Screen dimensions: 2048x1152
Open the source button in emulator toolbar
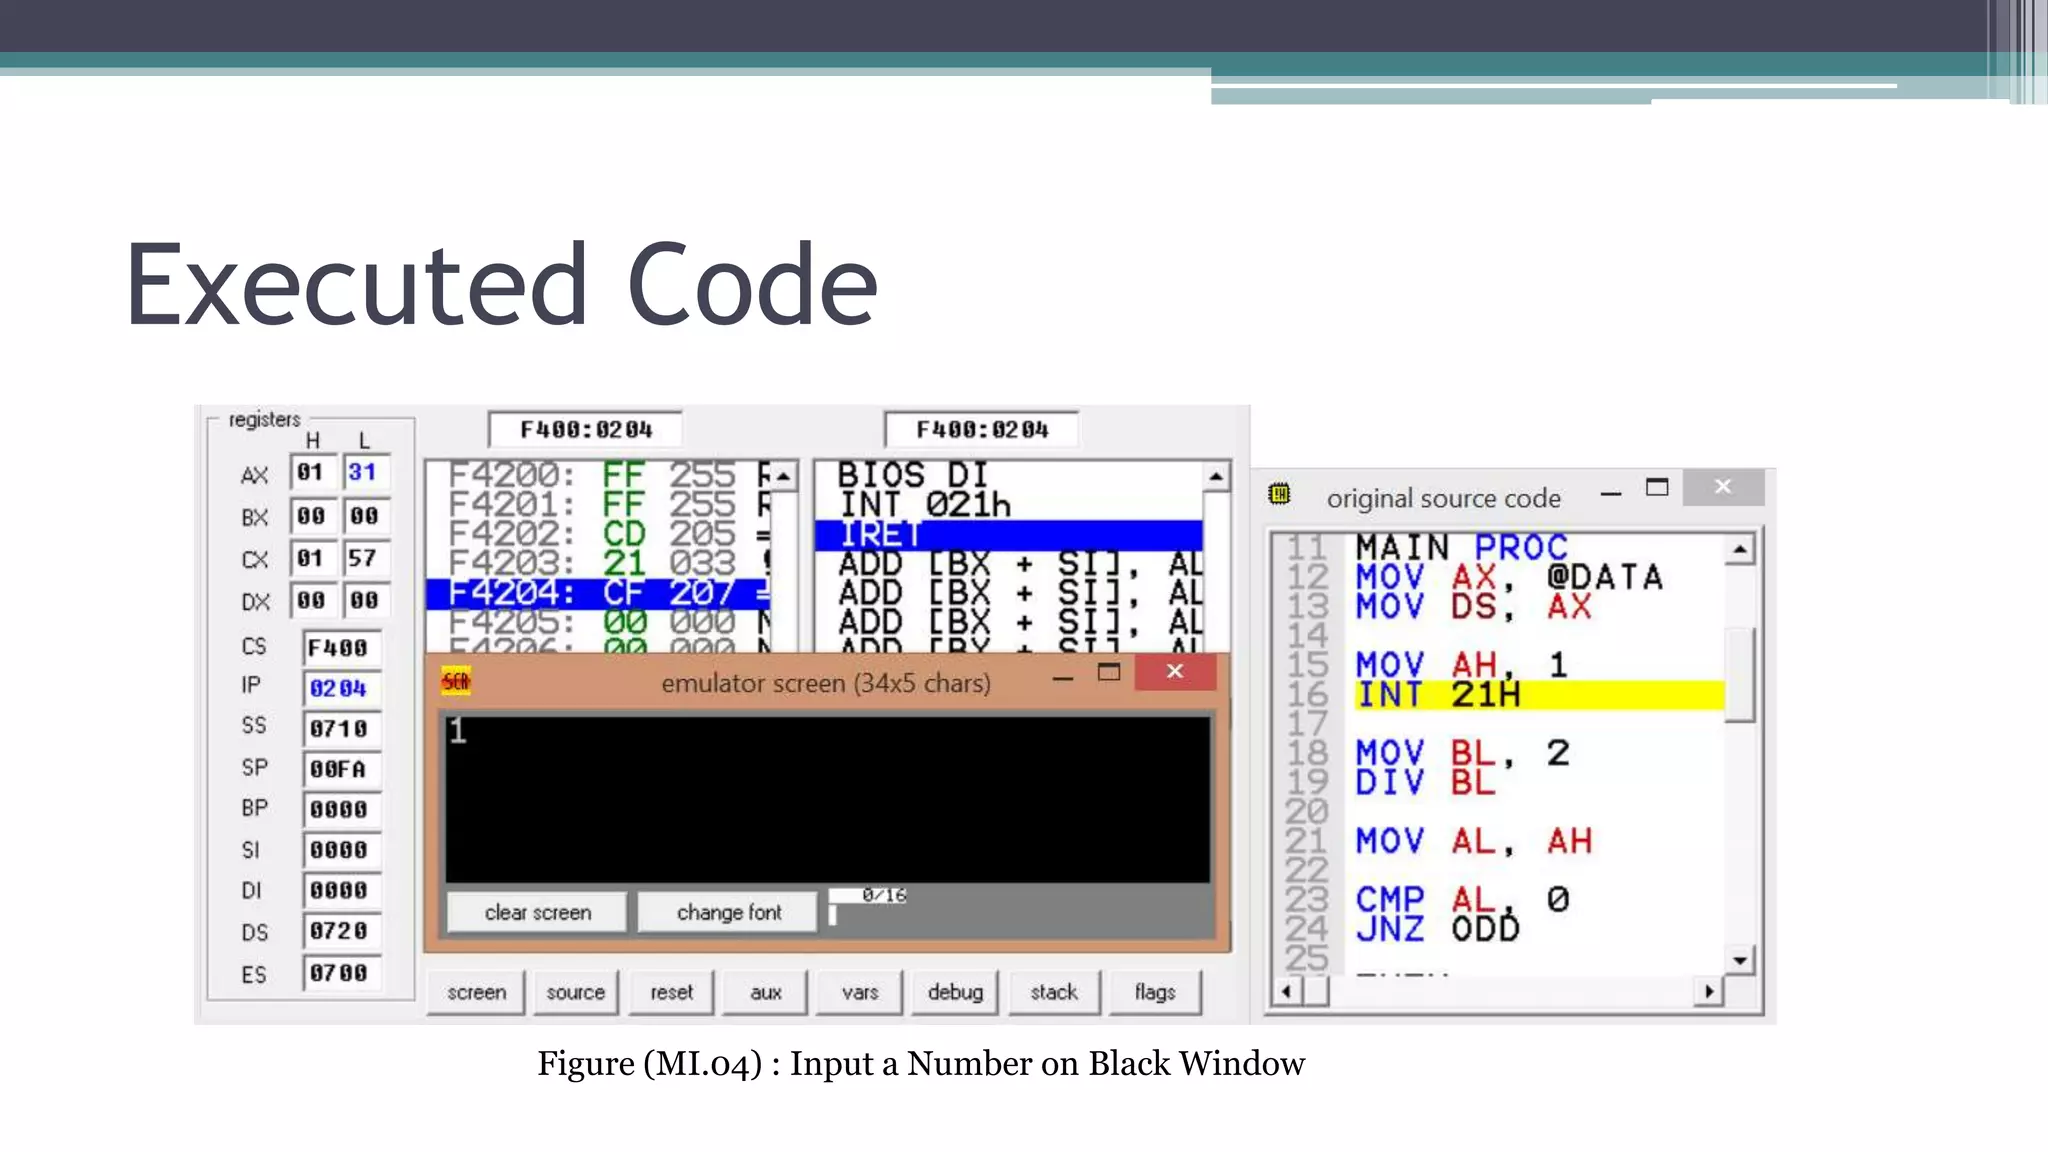(575, 992)
